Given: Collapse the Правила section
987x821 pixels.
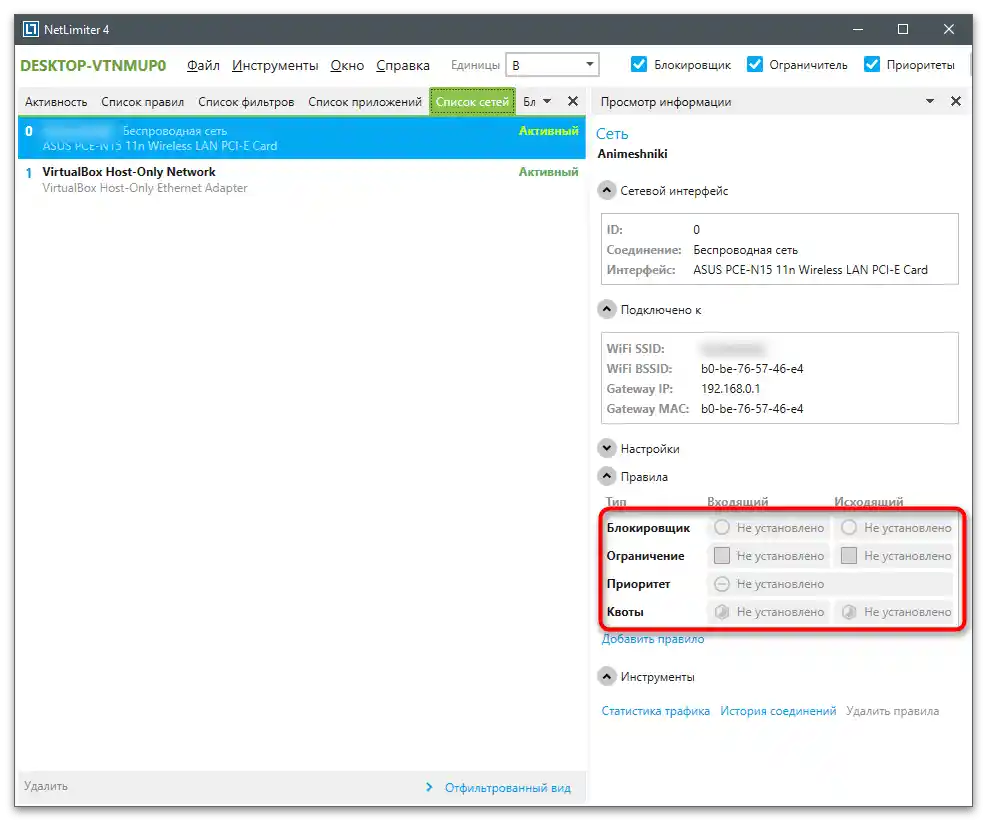Looking at the screenshot, I should [x=606, y=476].
